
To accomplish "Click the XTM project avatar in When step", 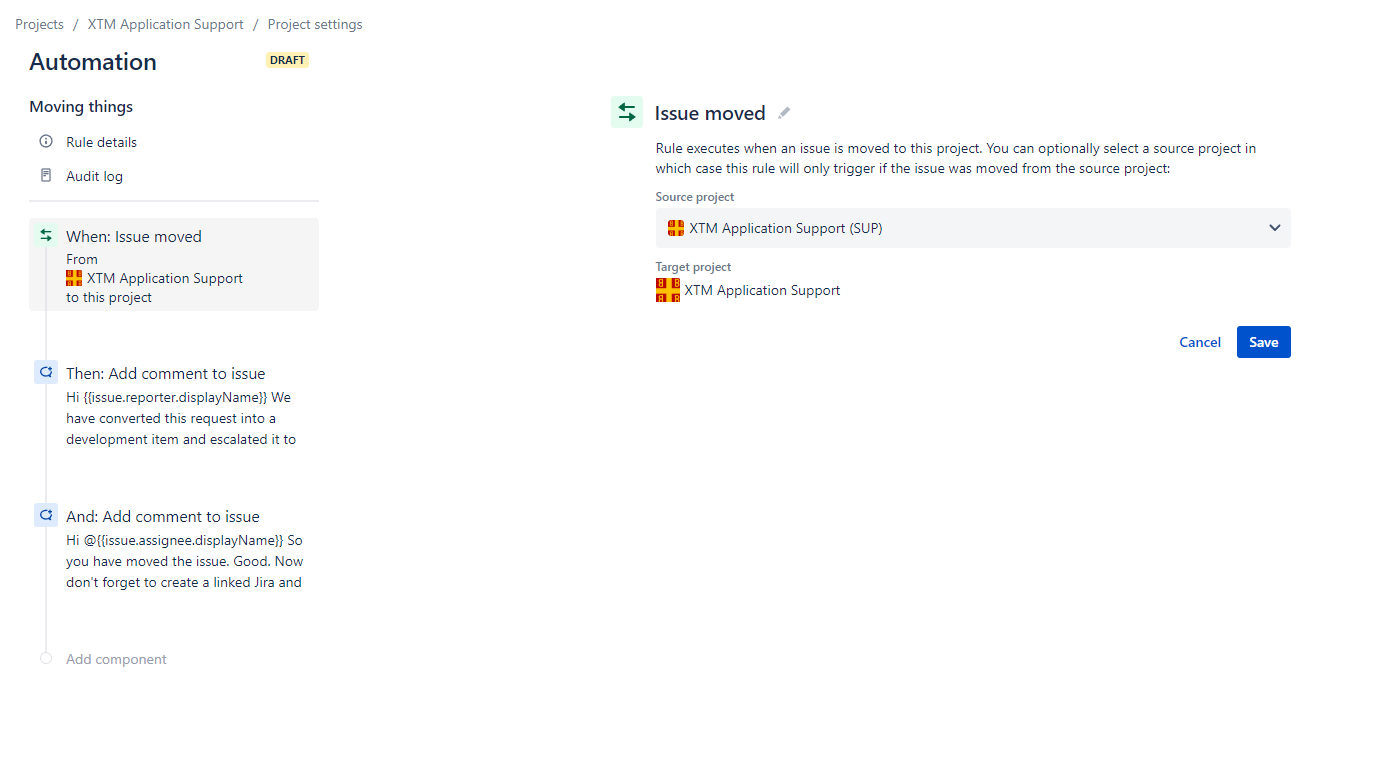I will point(74,278).
